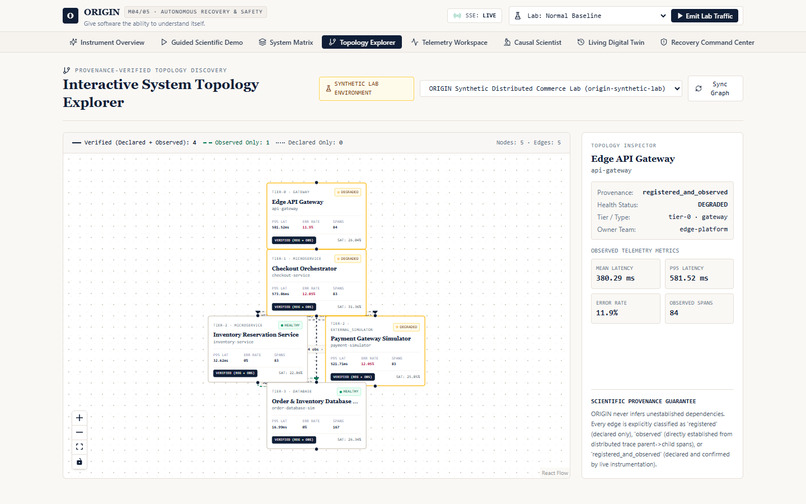Open the Recovery Command Center tab
The width and height of the screenshot is (806, 504).
707,42
